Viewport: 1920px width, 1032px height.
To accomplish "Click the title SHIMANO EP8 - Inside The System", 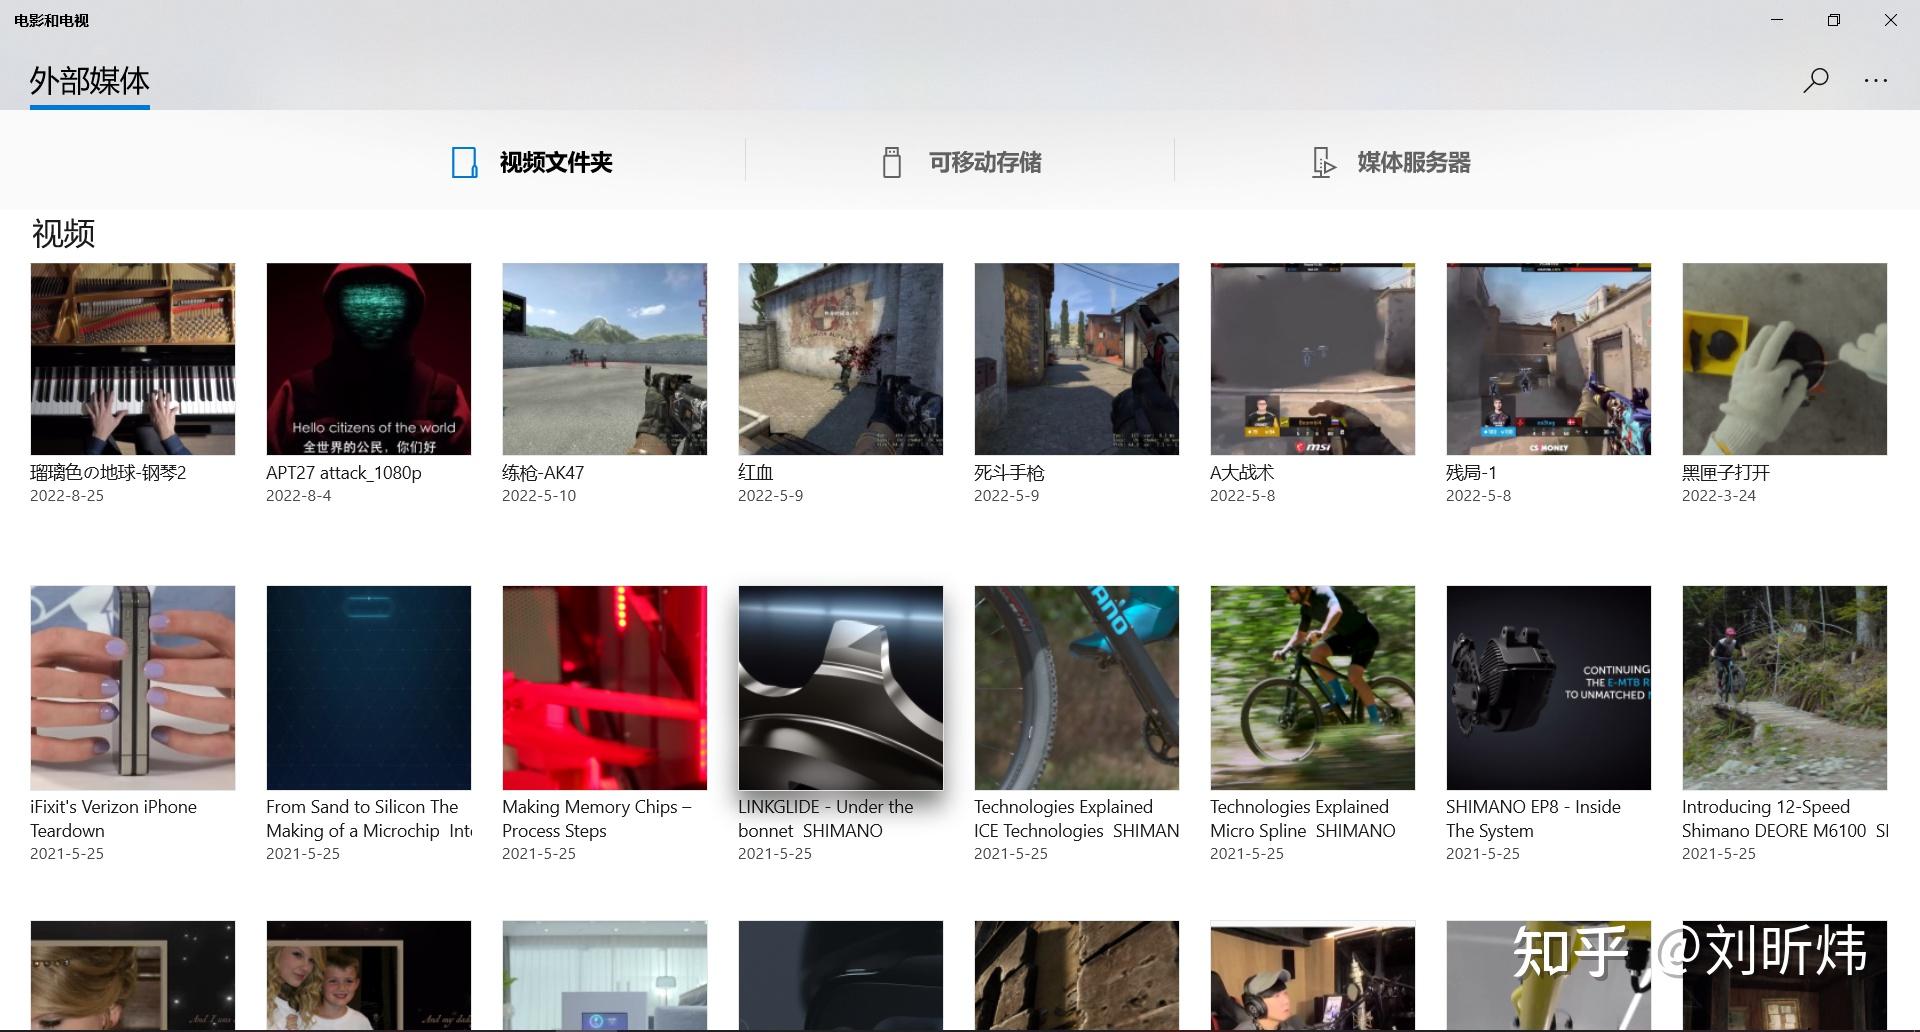I will point(1533,818).
